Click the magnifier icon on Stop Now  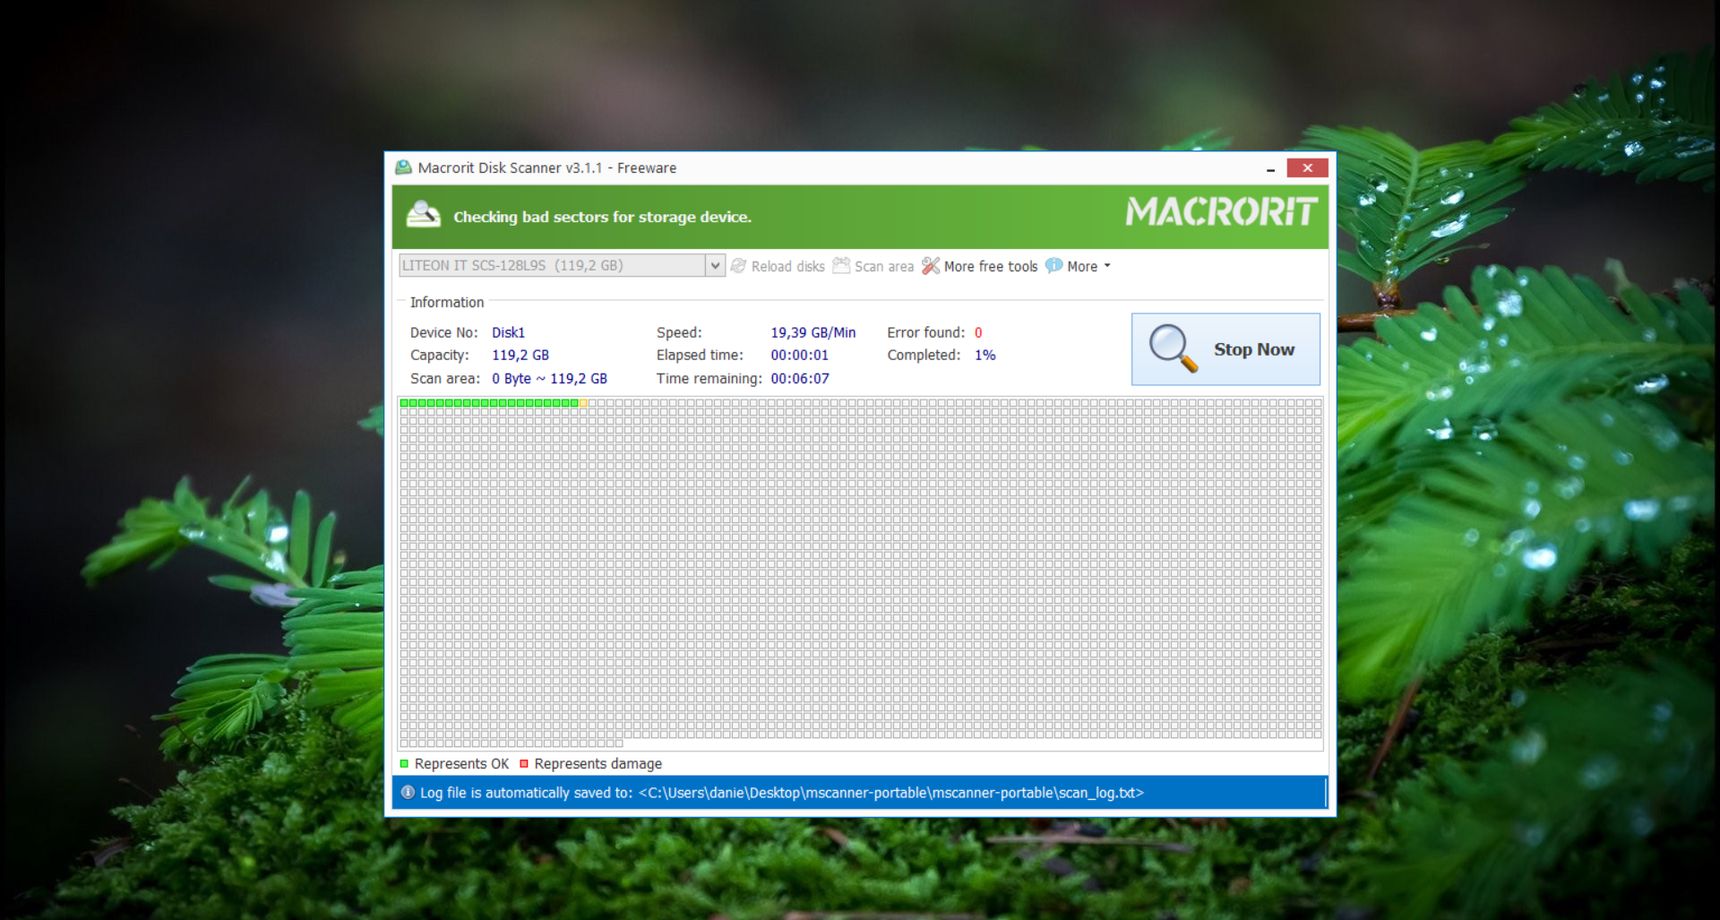tap(1172, 348)
